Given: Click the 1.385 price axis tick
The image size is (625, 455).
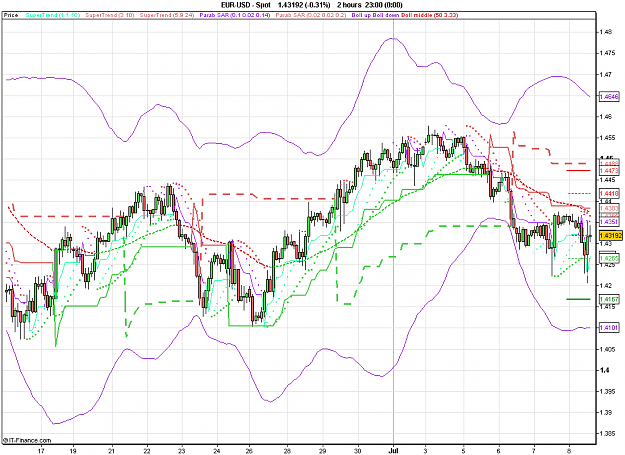Looking at the screenshot, I should click(x=607, y=433).
